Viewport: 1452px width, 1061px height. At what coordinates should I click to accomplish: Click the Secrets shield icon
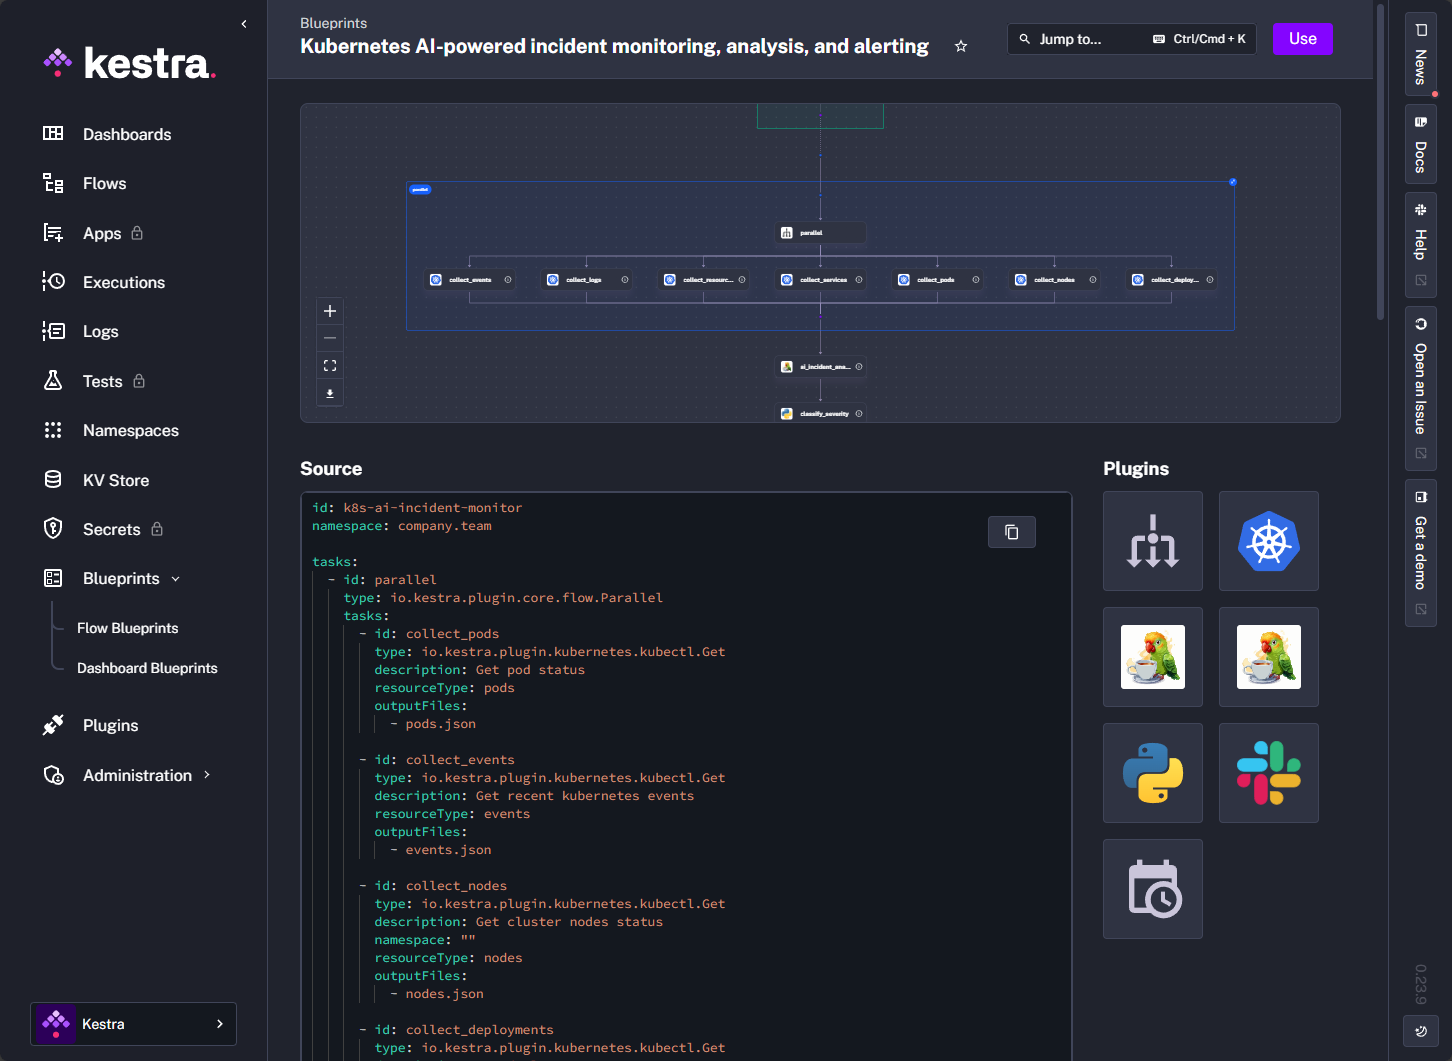(x=53, y=529)
